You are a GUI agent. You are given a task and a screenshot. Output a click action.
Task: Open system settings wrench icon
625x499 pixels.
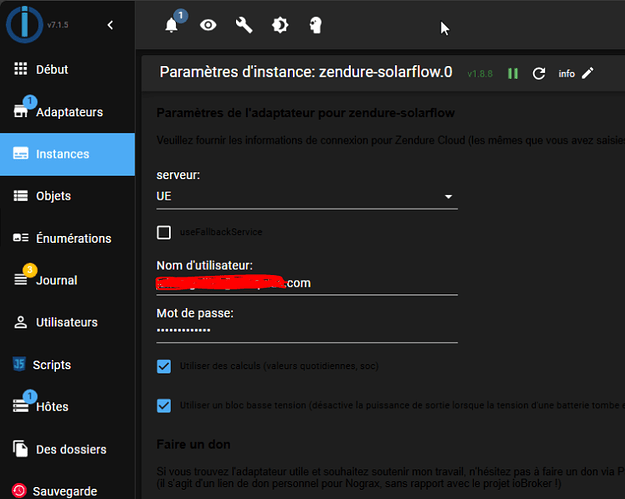(244, 26)
